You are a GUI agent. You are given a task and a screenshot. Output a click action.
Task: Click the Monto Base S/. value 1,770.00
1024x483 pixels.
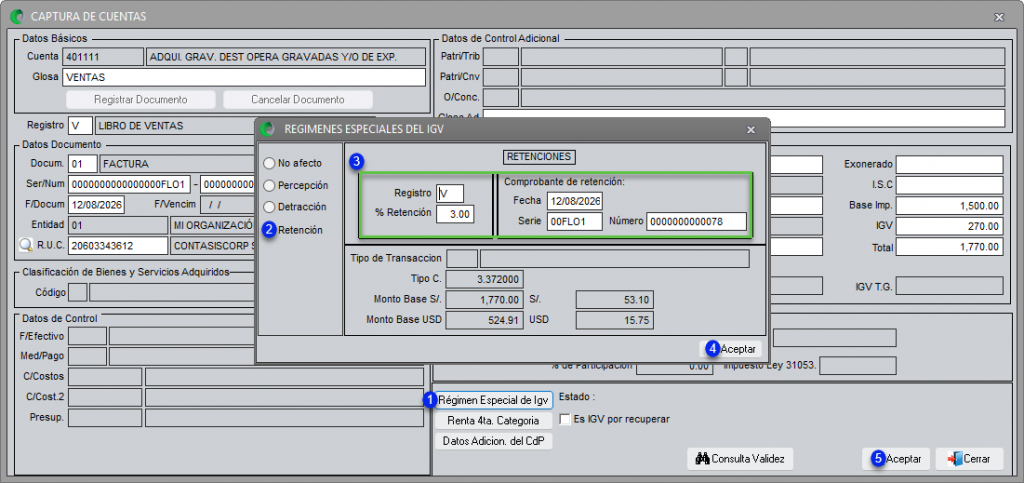[484, 300]
